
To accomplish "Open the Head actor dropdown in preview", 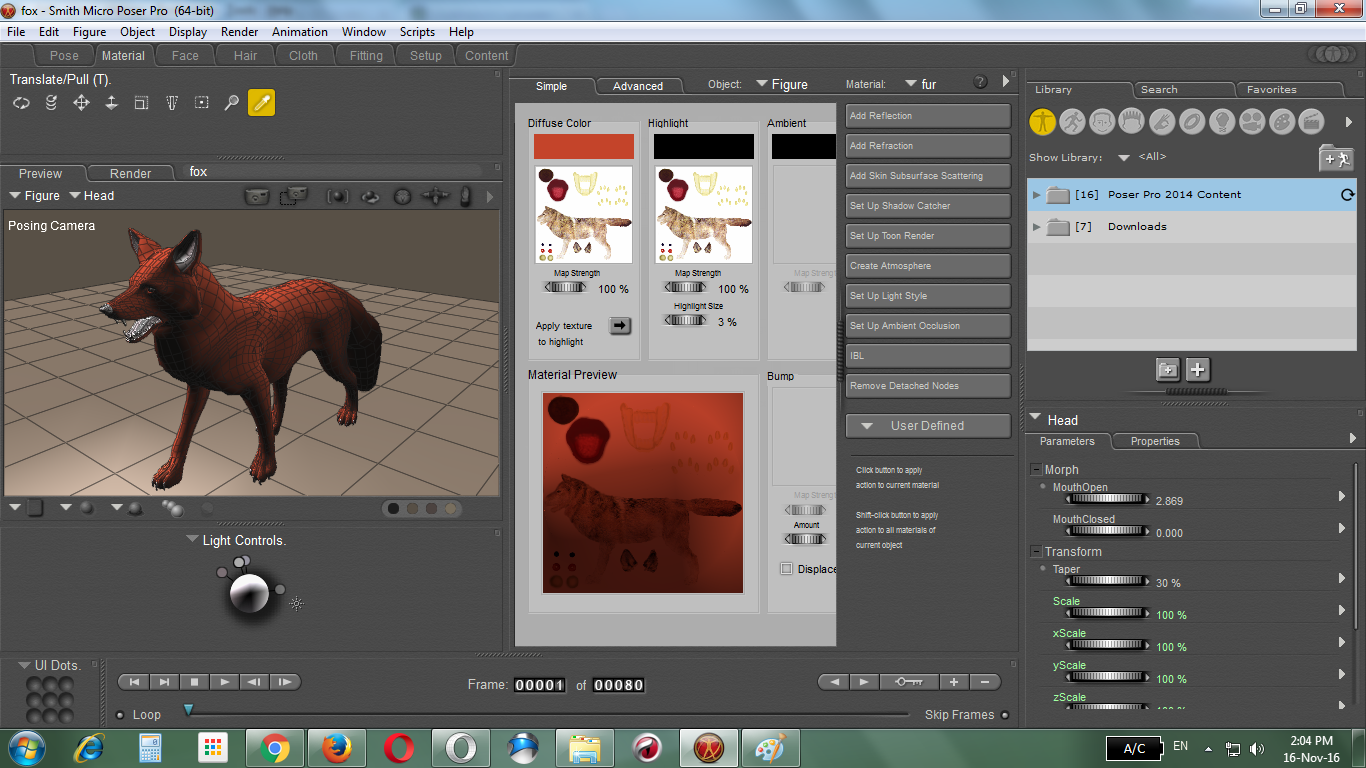I will pos(90,196).
